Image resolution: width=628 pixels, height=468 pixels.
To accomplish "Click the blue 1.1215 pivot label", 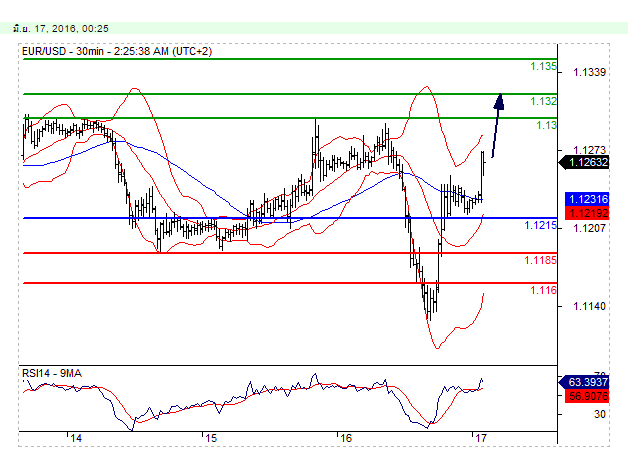I will tap(541, 225).
